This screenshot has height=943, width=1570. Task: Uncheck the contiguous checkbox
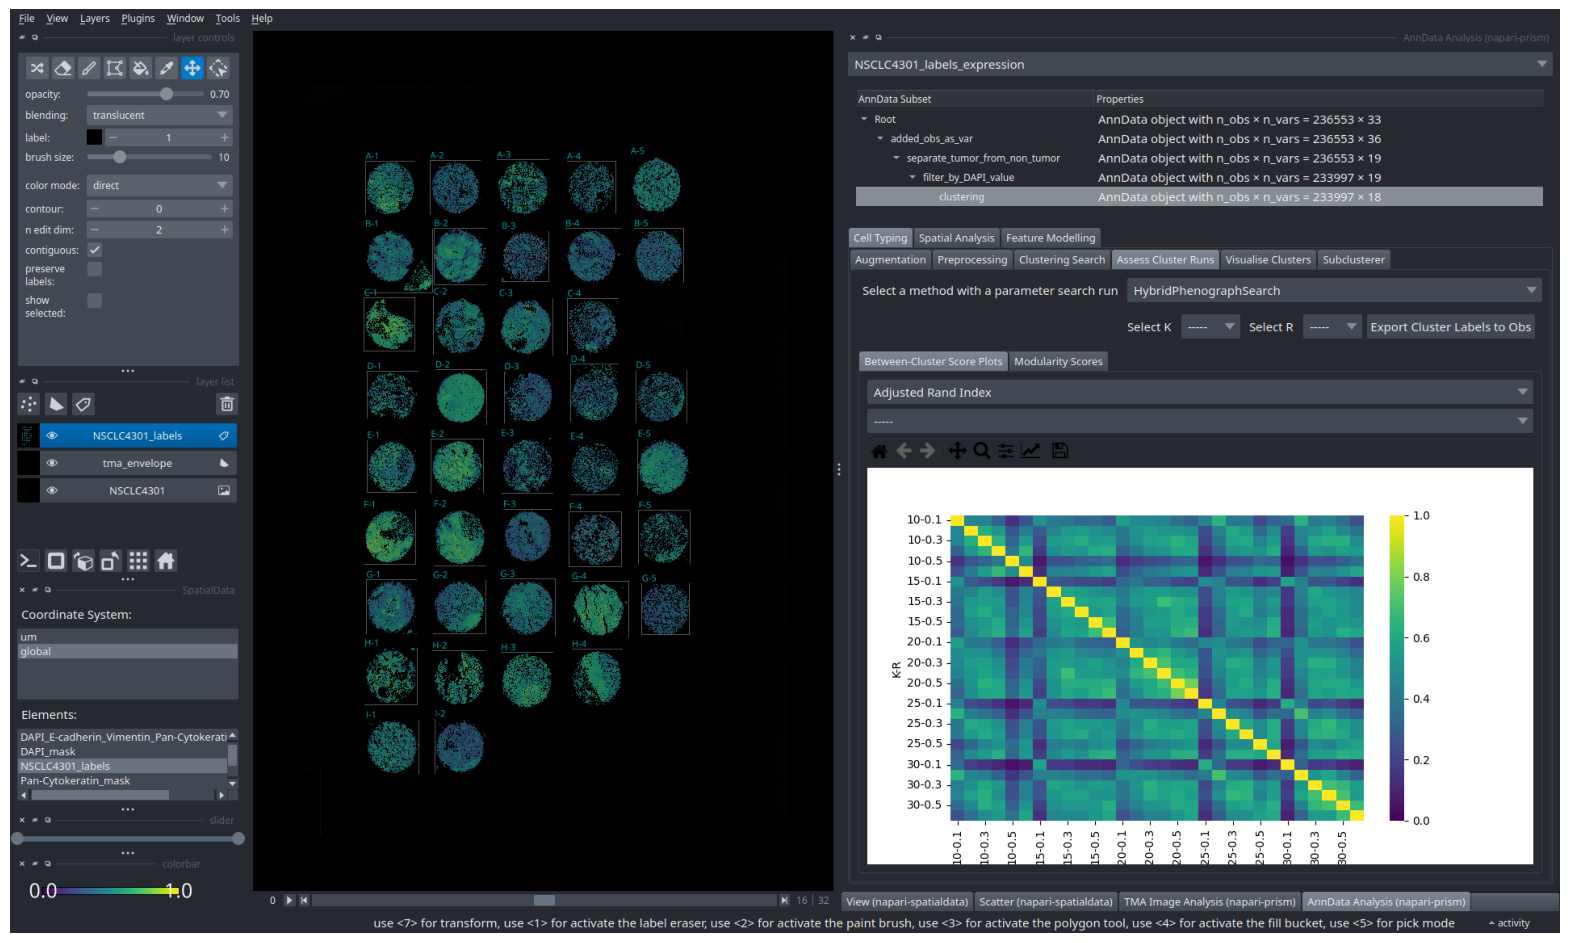point(95,250)
